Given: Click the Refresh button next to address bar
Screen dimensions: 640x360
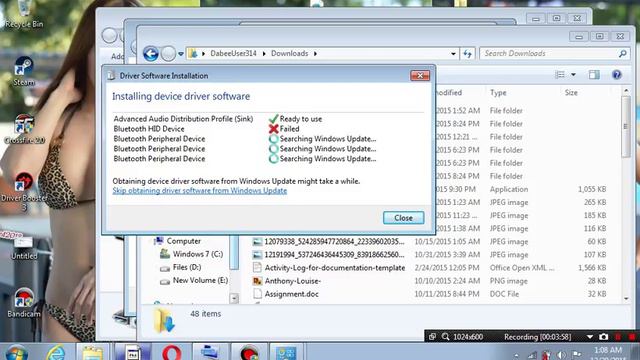Looking at the screenshot, I should (x=467, y=53).
